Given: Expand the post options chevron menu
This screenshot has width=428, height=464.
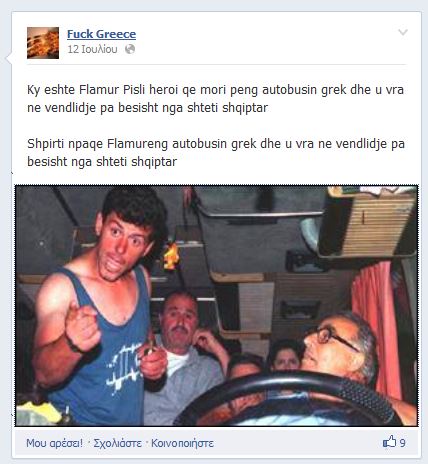Looking at the screenshot, I should click(403, 32).
